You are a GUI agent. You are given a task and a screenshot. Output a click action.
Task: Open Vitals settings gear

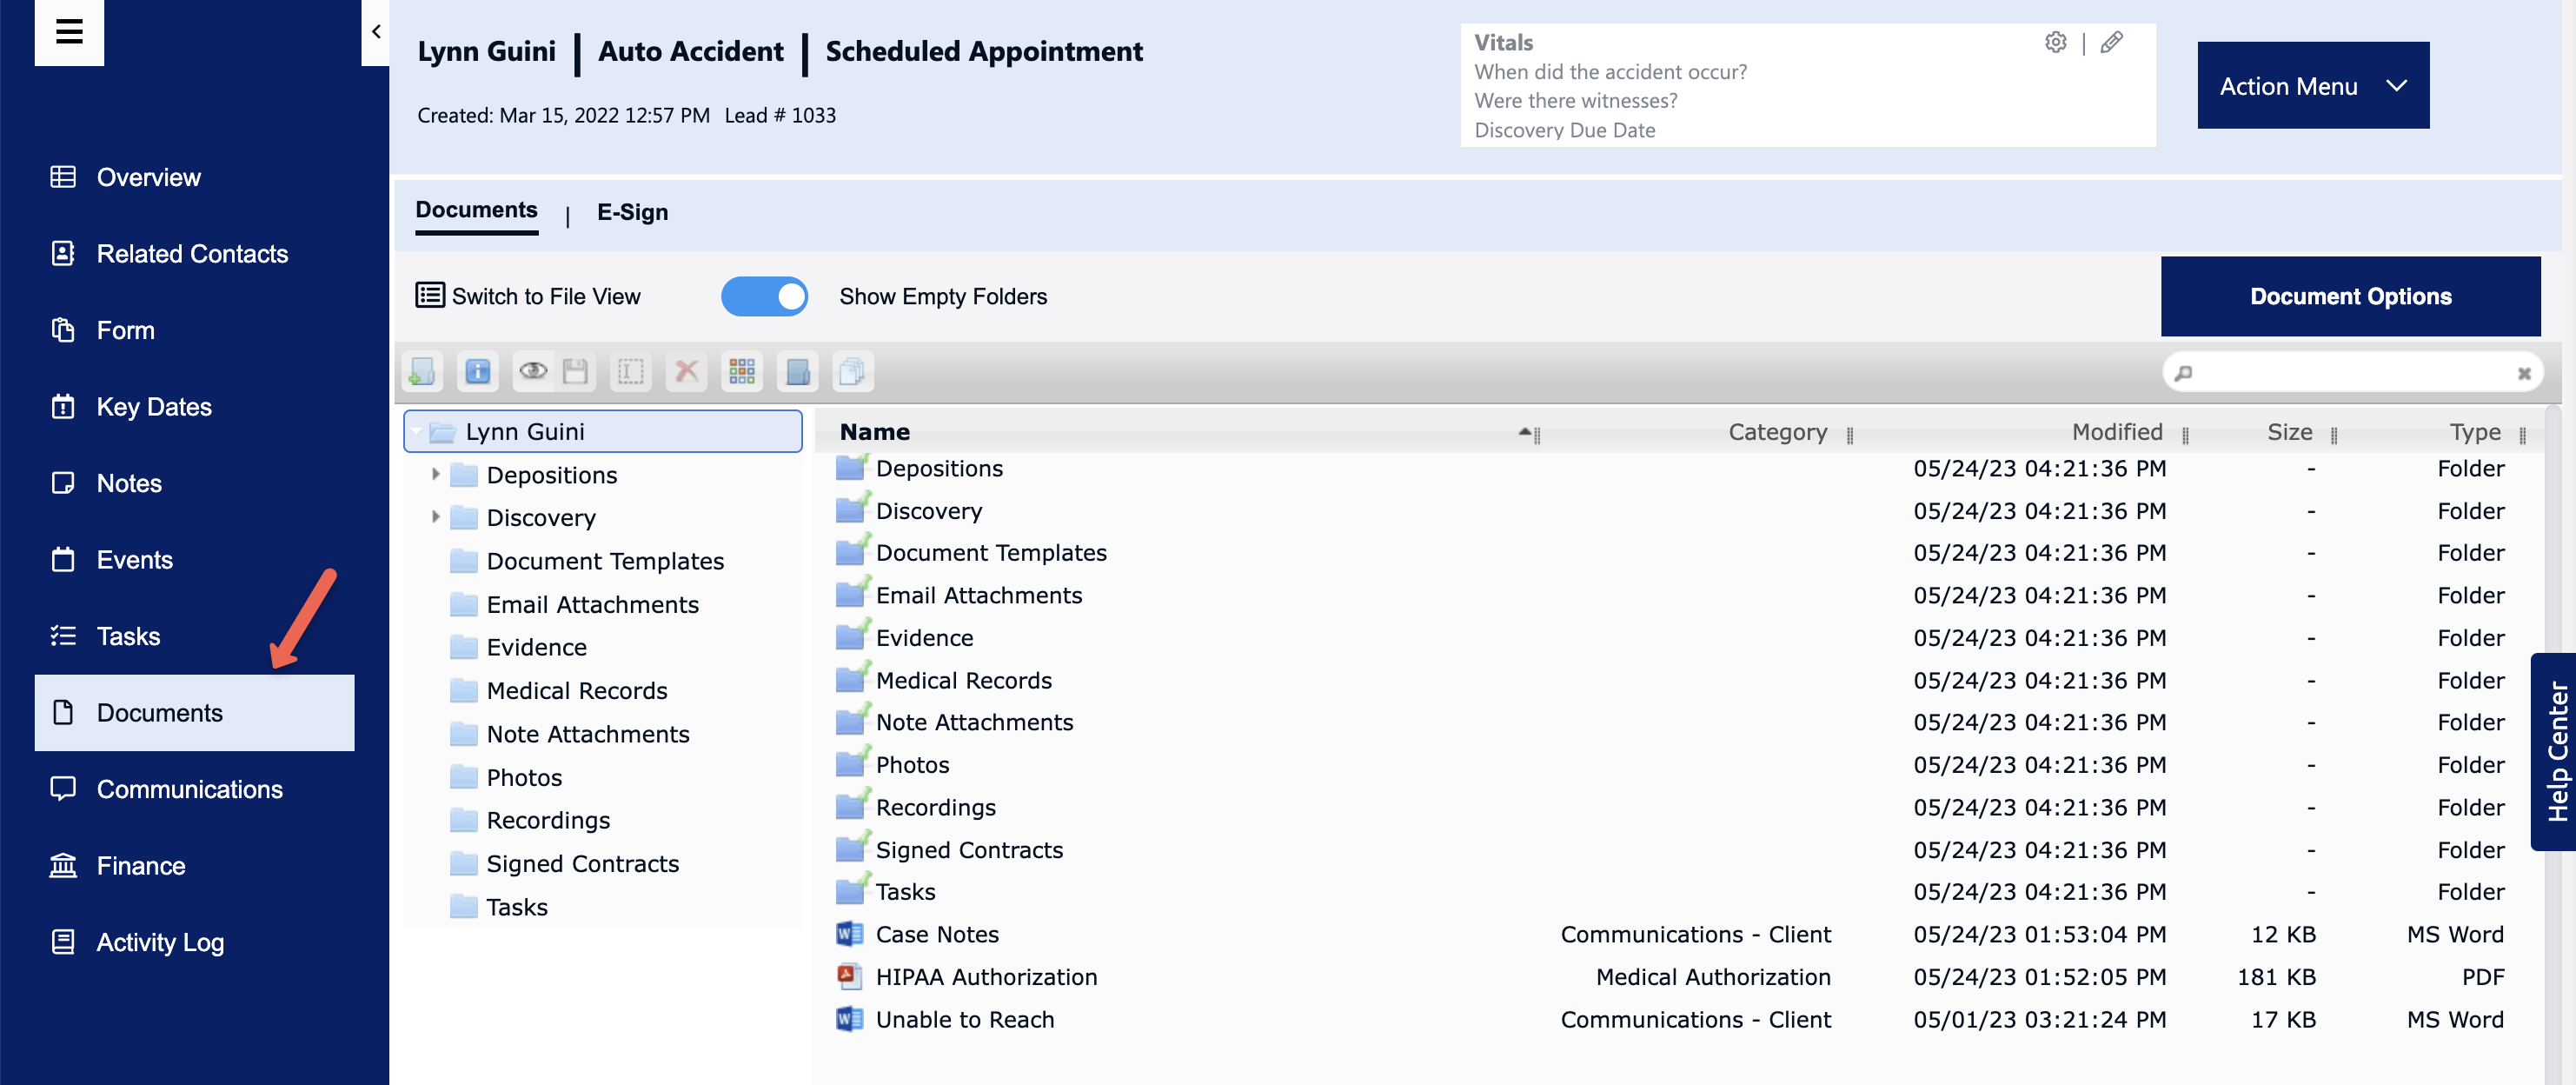(x=2055, y=42)
